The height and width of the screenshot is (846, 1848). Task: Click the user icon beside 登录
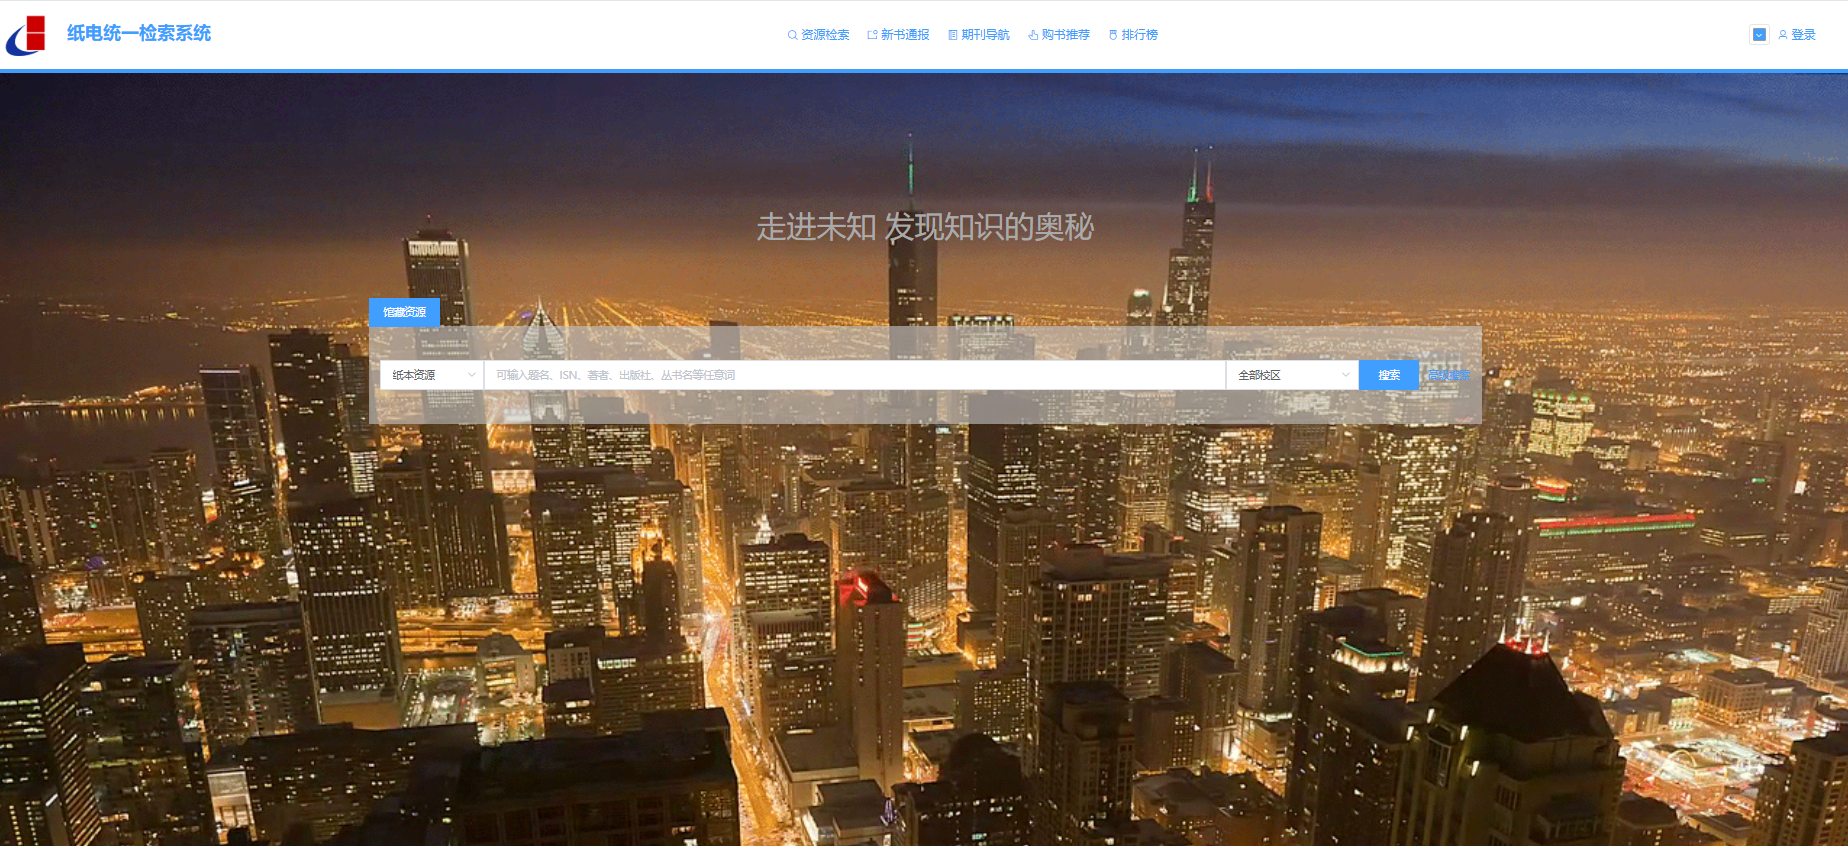(1782, 35)
